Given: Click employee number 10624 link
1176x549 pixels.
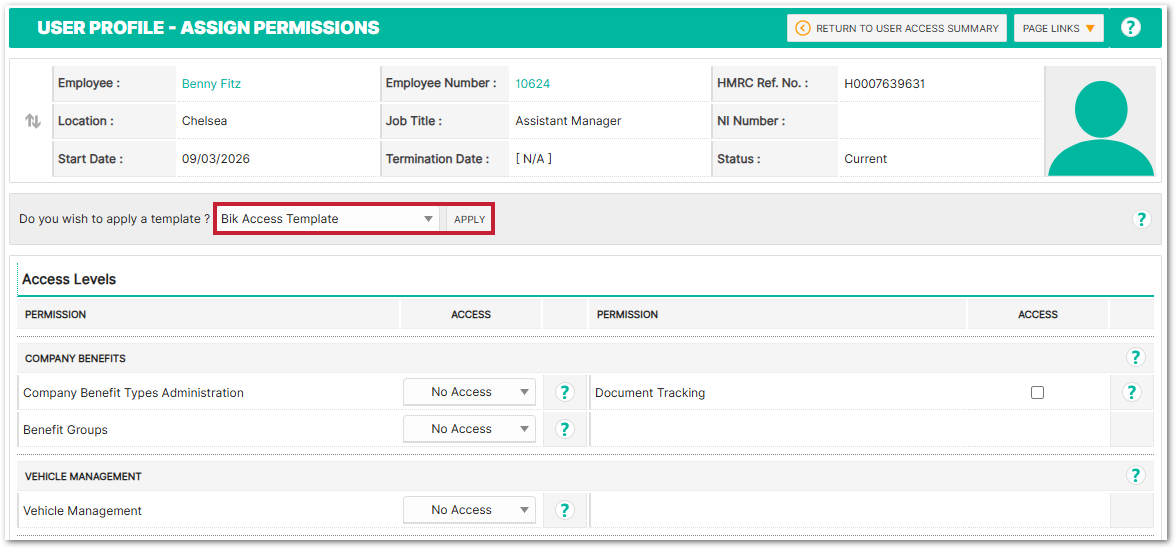Looking at the screenshot, I should click(532, 84).
